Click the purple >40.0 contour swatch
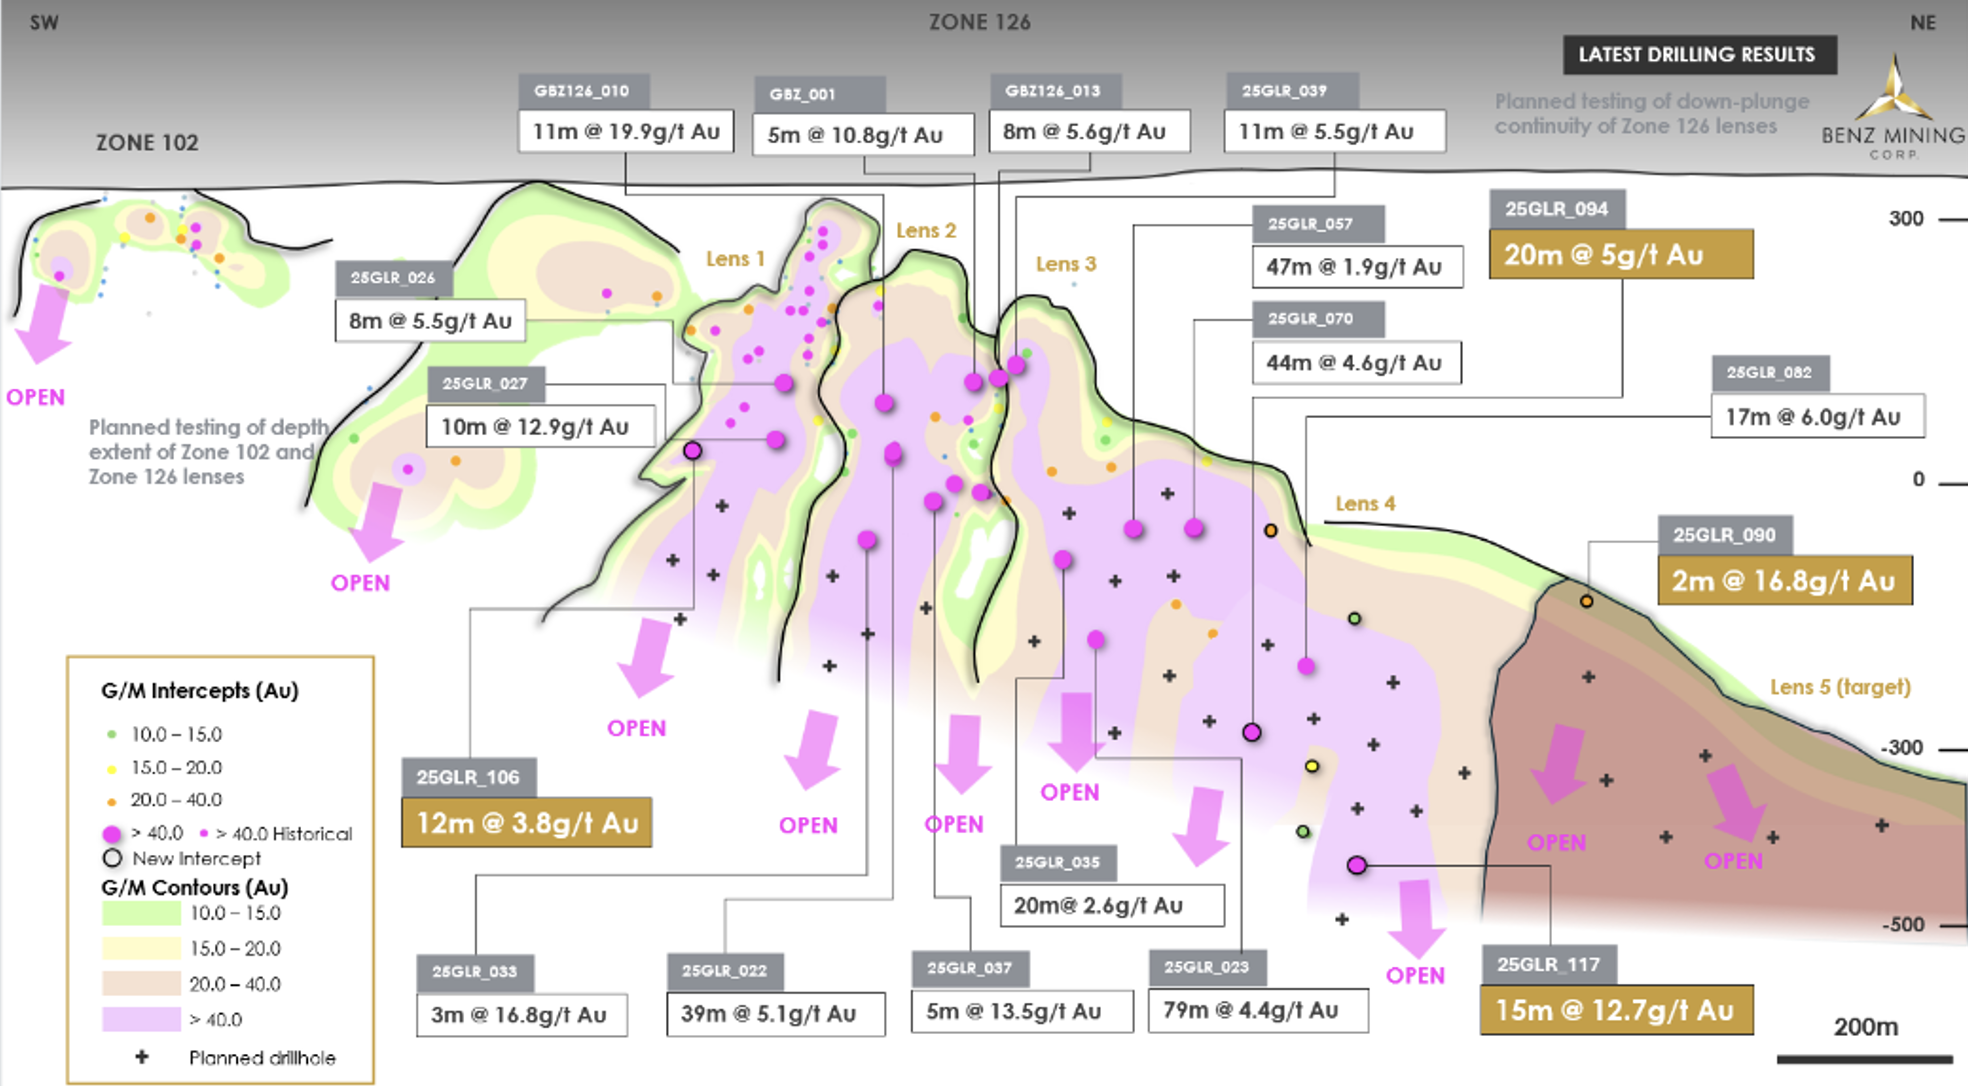This screenshot has height=1086, width=1968. click(x=141, y=1019)
